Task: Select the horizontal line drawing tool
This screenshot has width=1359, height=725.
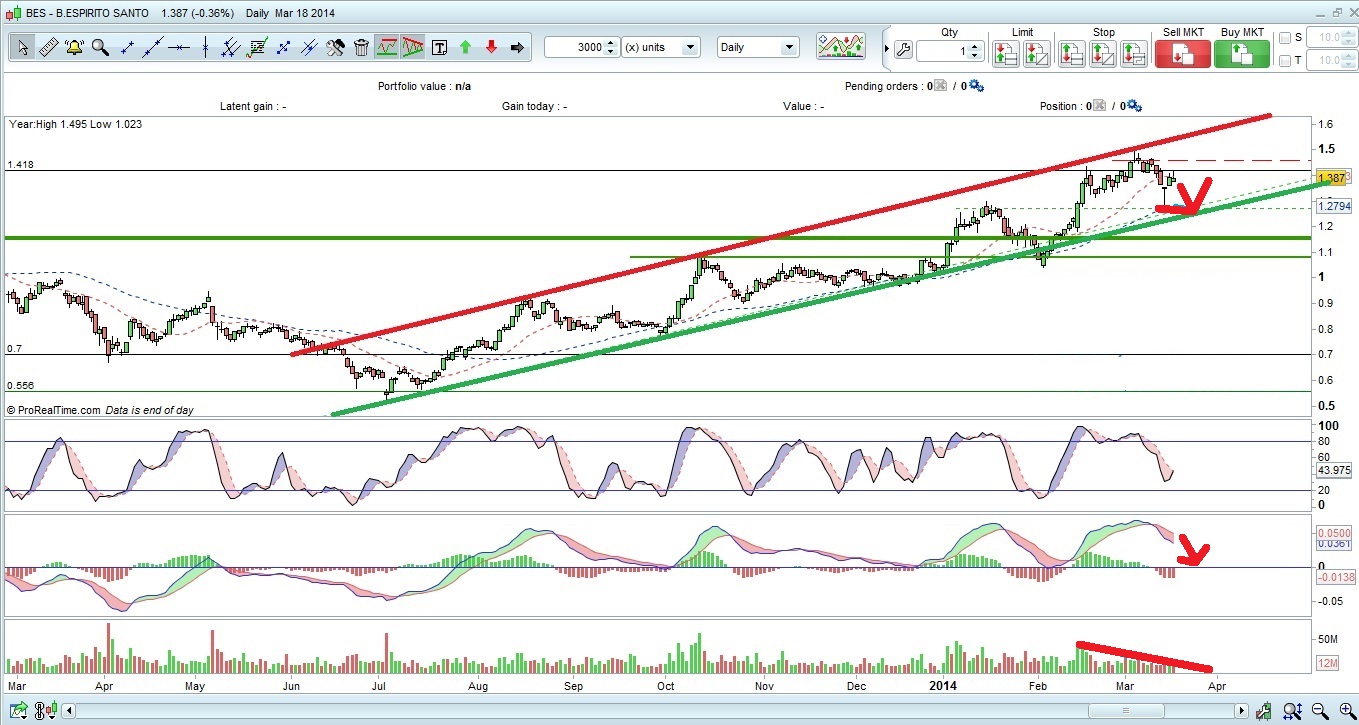Action: (178, 47)
